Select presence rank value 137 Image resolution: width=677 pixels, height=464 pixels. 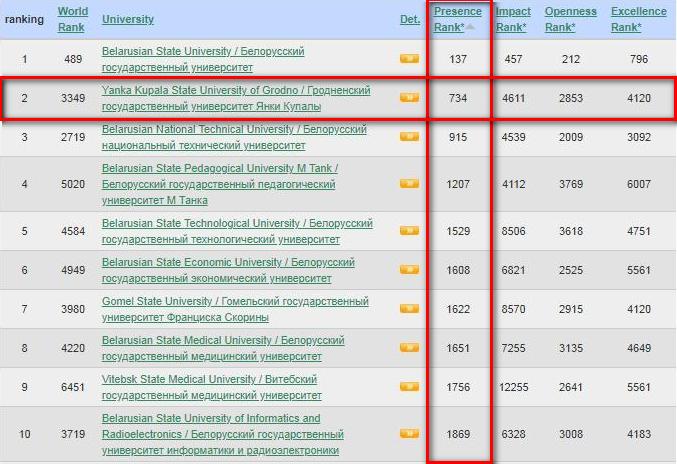pos(458,59)
